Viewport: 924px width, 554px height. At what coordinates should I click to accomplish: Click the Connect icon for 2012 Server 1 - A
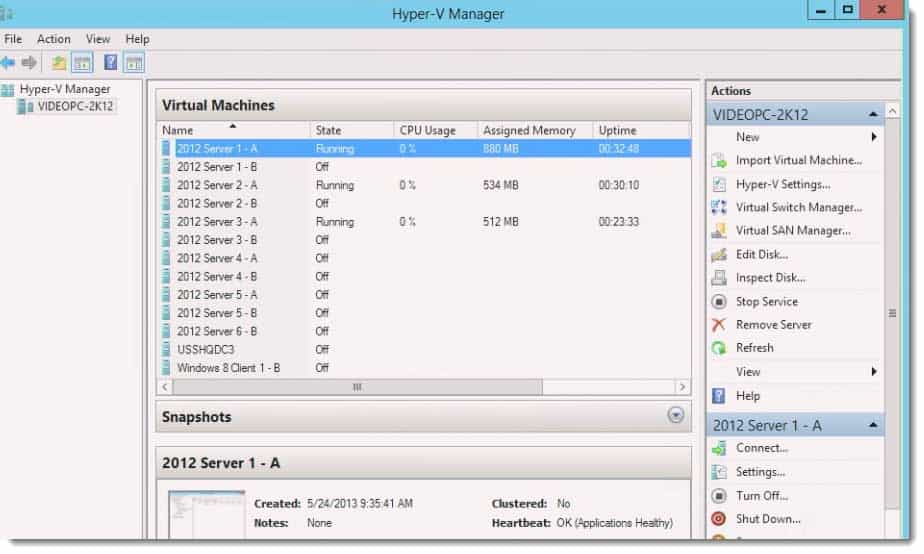719,449
